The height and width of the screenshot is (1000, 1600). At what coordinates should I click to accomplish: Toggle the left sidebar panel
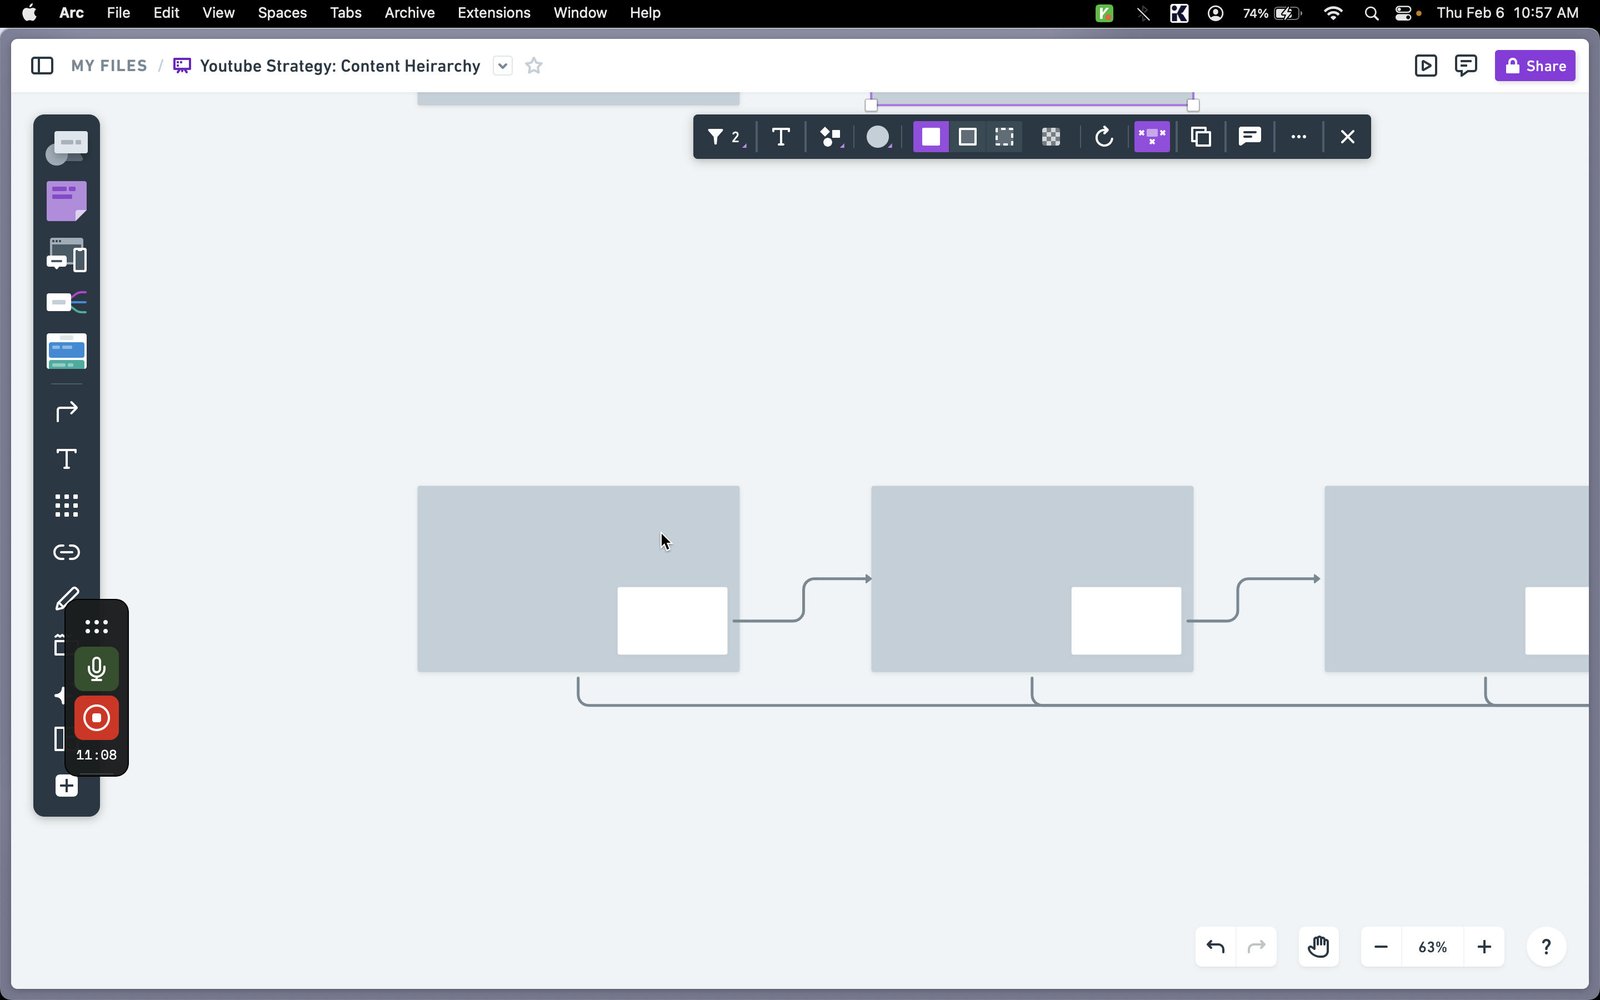(42, 66)
